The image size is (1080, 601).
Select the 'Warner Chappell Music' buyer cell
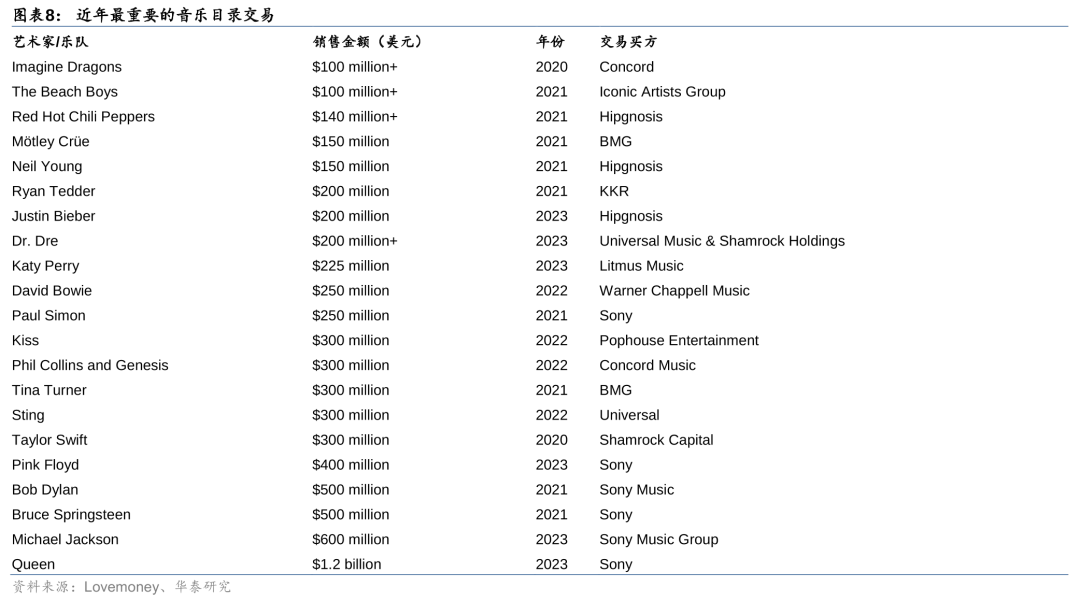[x=674, y=291]
